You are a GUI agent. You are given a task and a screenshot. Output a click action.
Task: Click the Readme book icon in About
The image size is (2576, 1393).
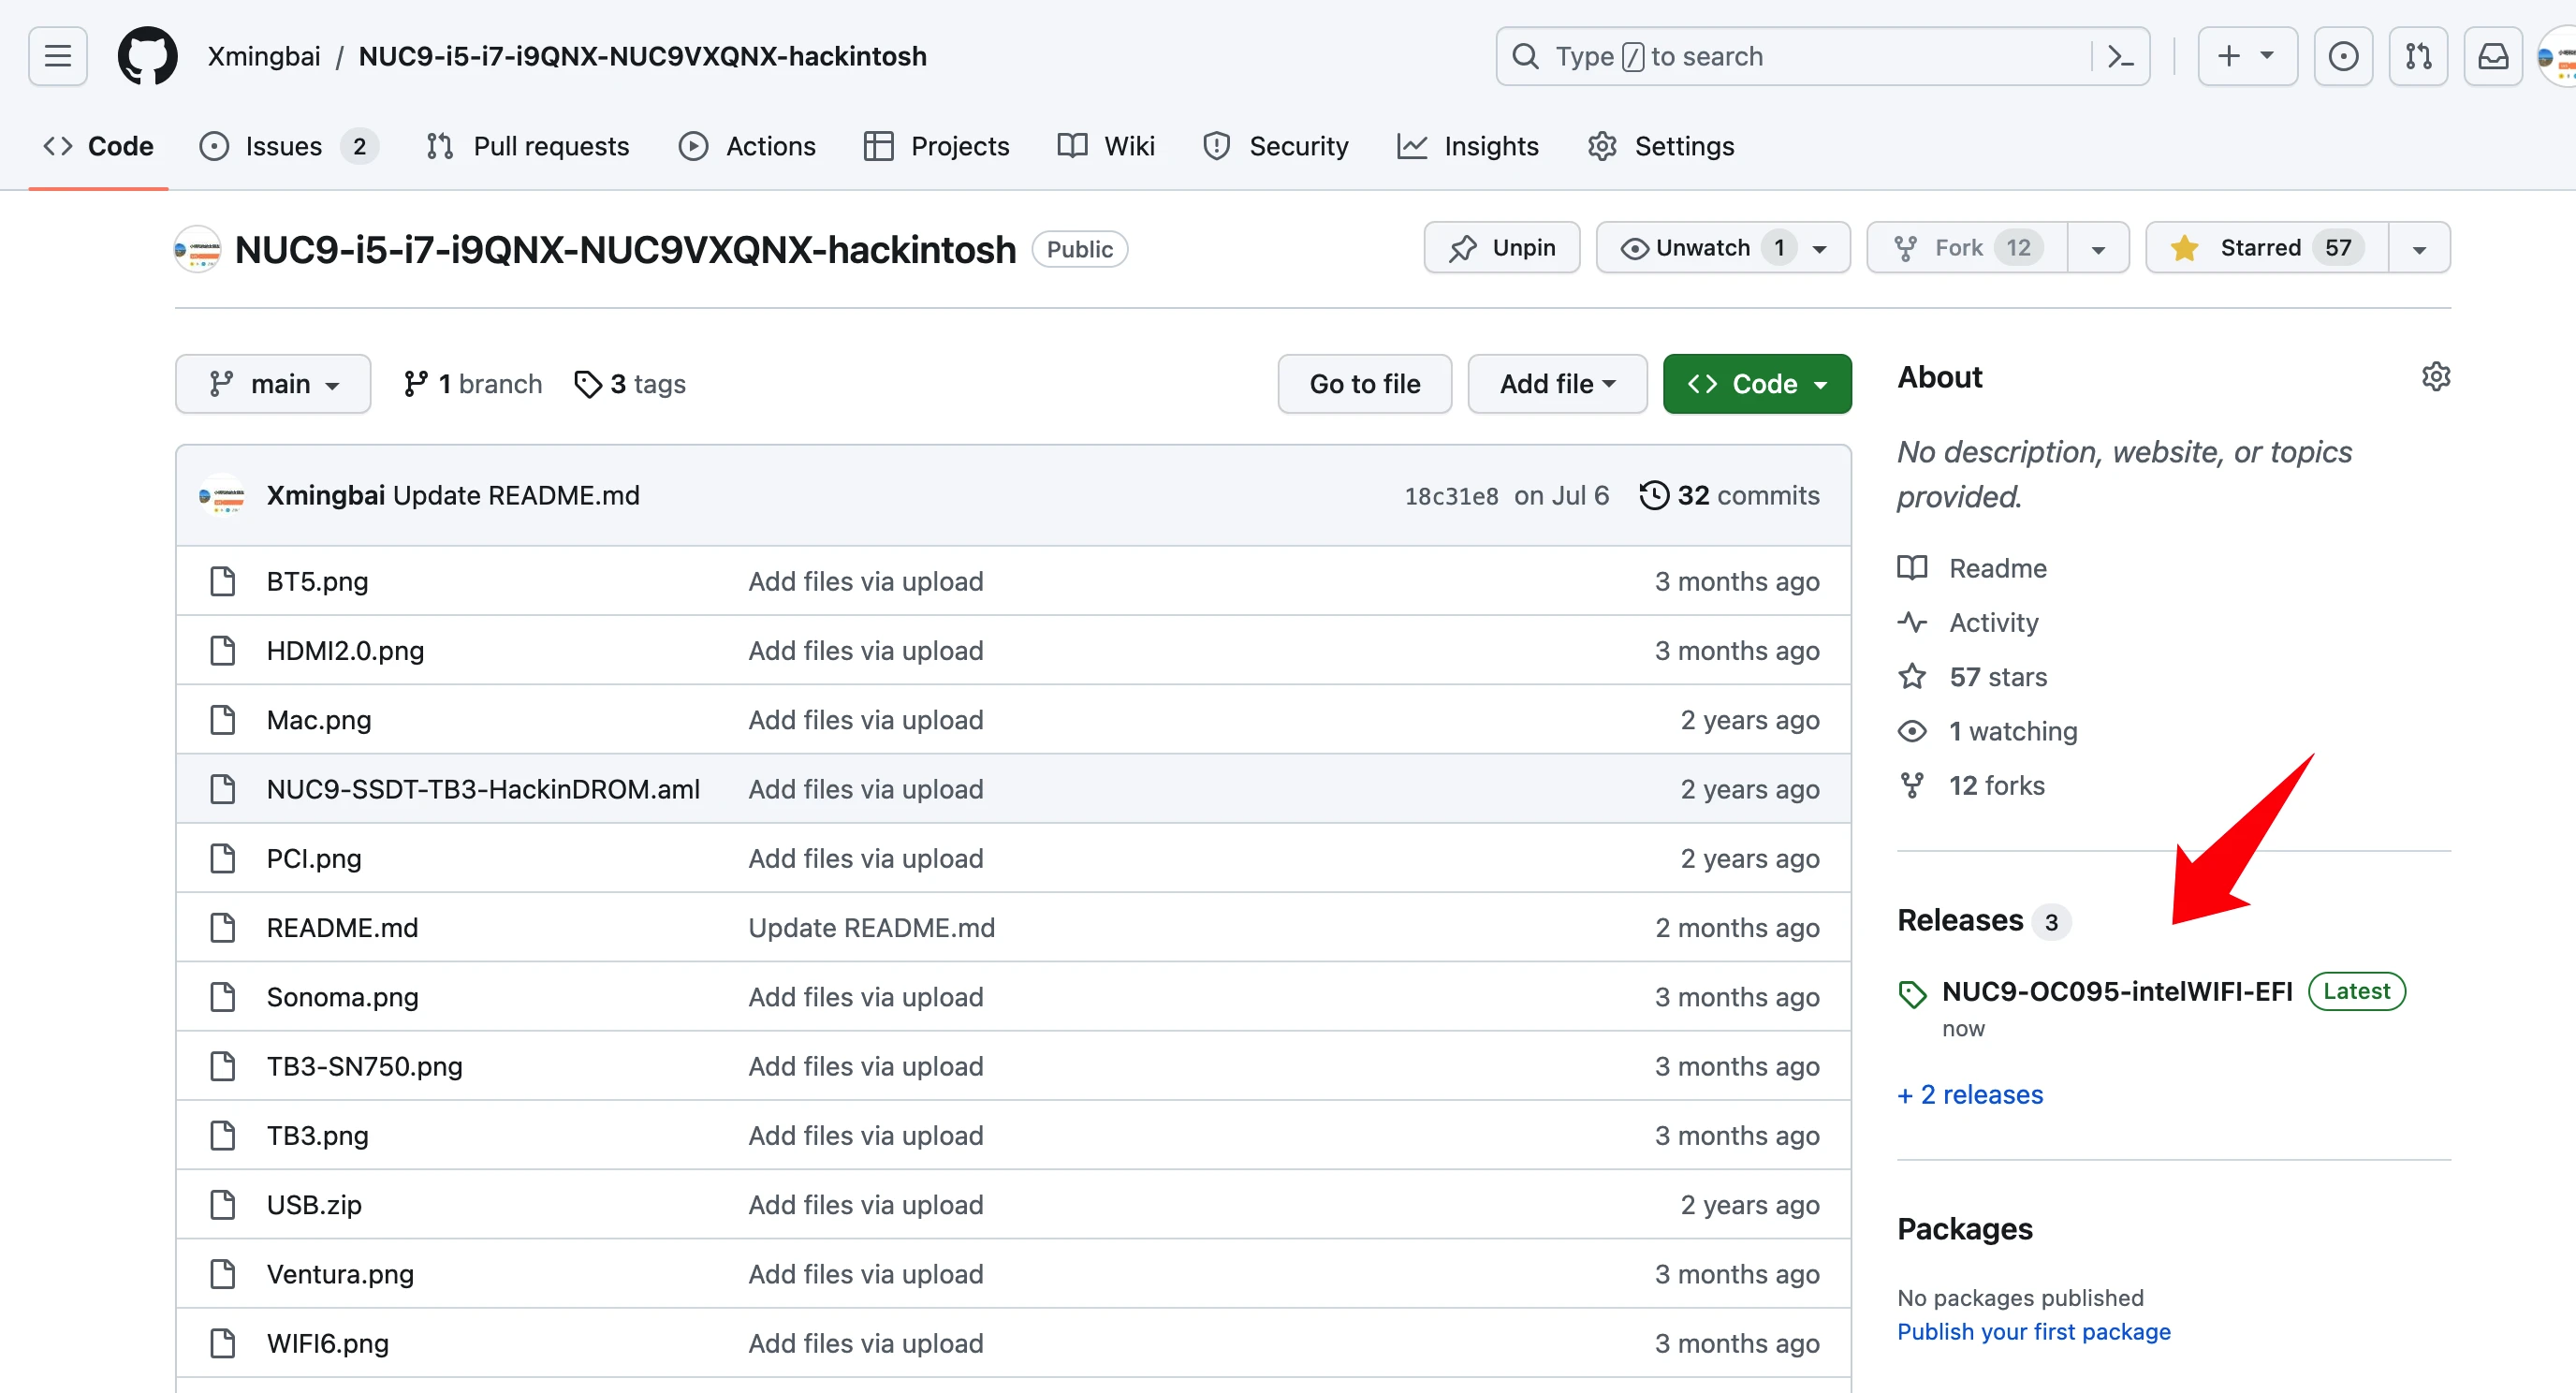pos(1912,568)
